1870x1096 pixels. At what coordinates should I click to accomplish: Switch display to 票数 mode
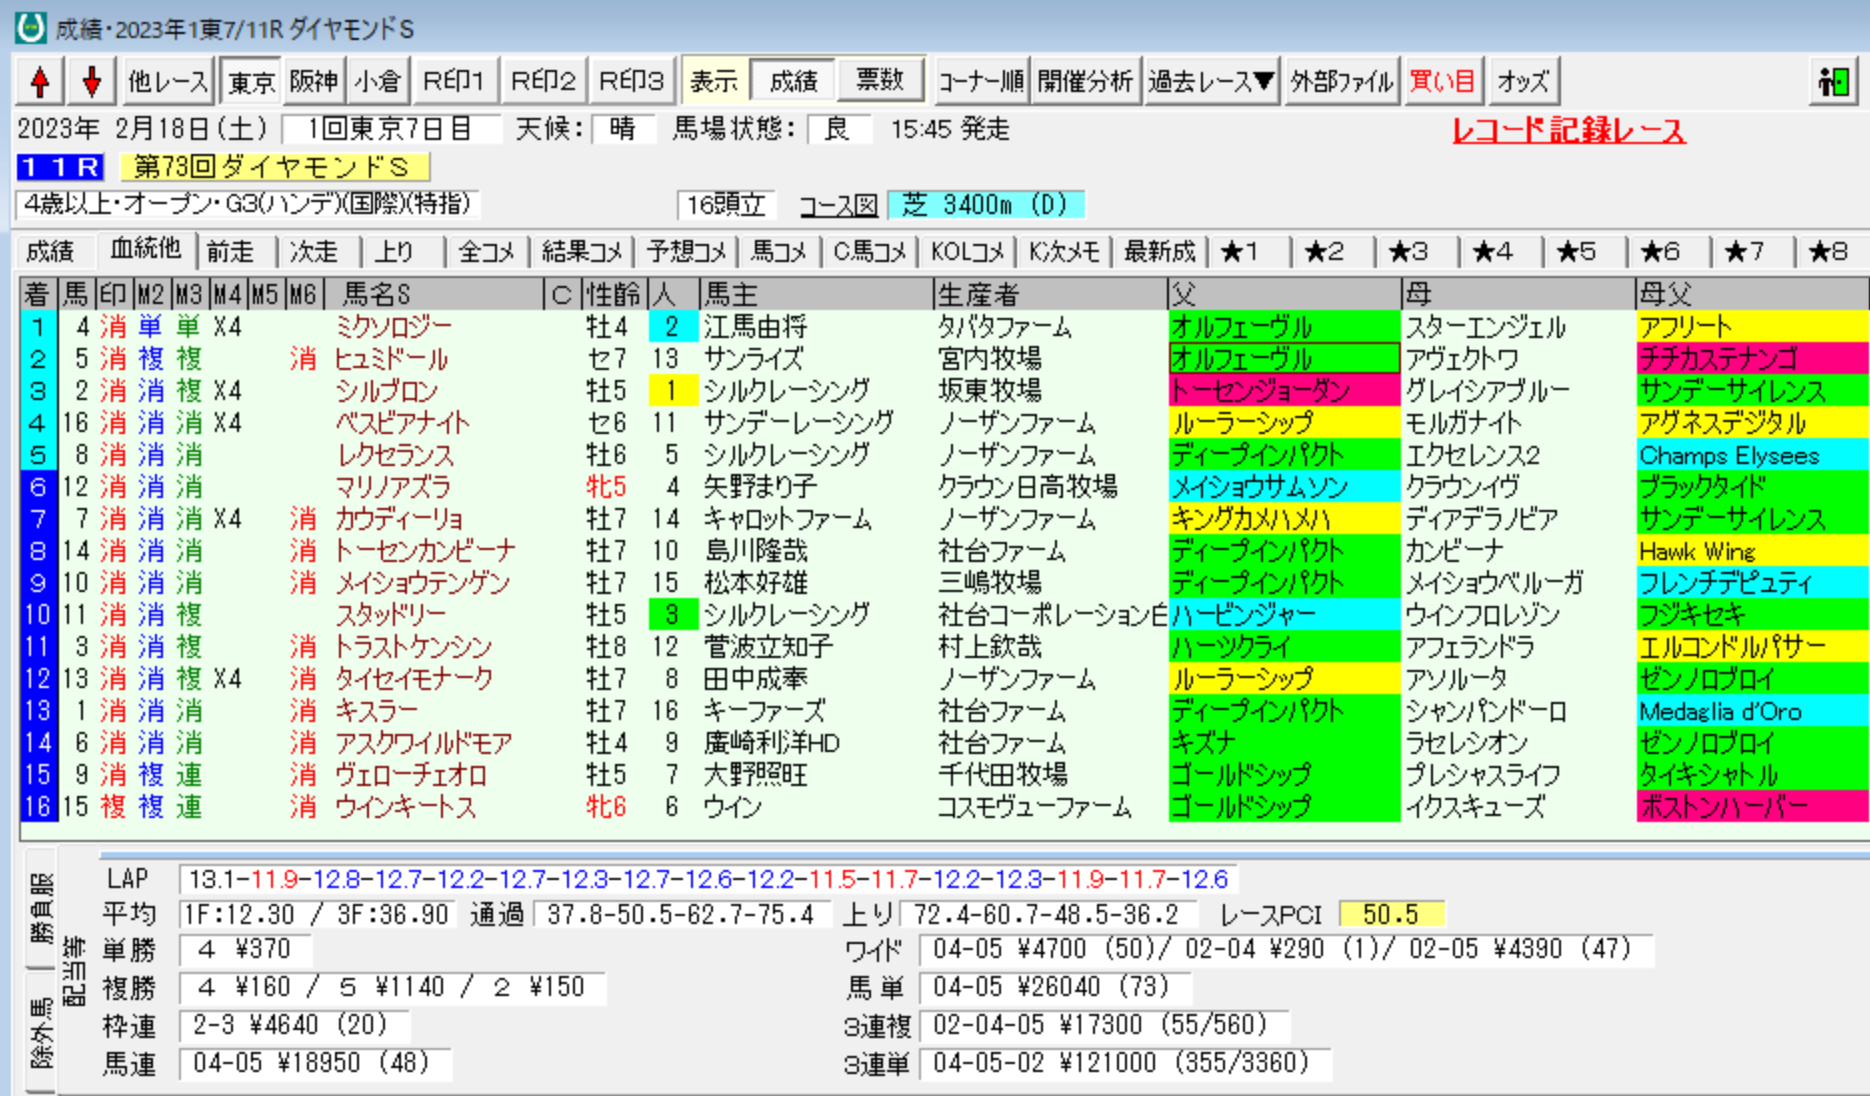[879, 81]
